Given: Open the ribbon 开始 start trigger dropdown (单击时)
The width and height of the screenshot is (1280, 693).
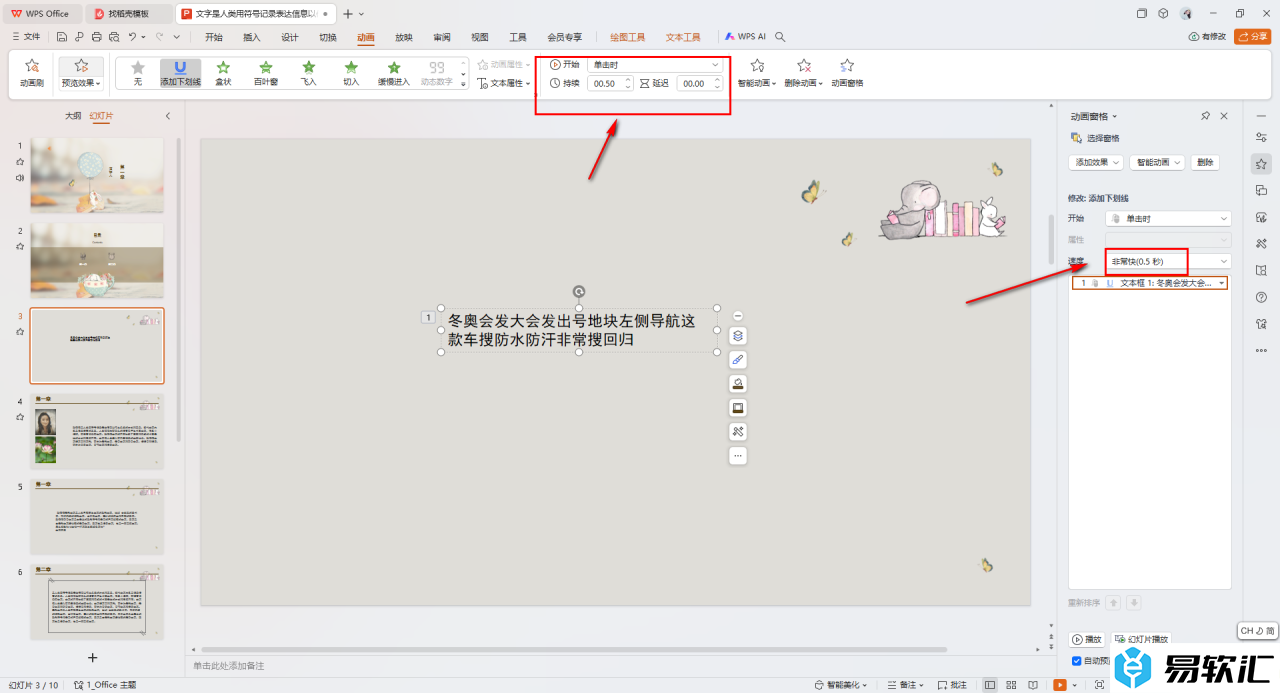Looking at the screenshot, I should [x=654, y=64].
